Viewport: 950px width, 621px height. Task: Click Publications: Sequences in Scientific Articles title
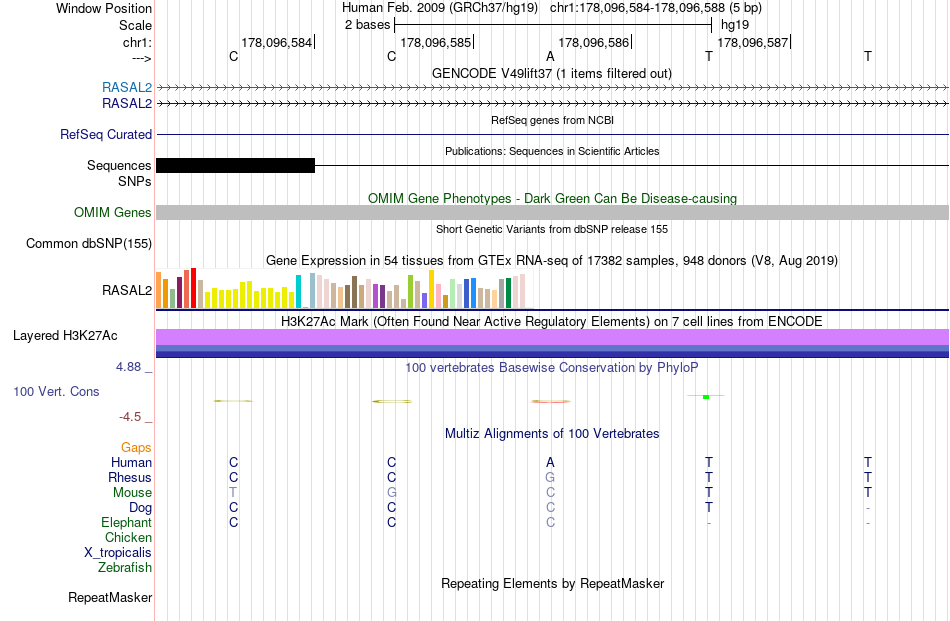pyautogui.click(x=552, y=151)
